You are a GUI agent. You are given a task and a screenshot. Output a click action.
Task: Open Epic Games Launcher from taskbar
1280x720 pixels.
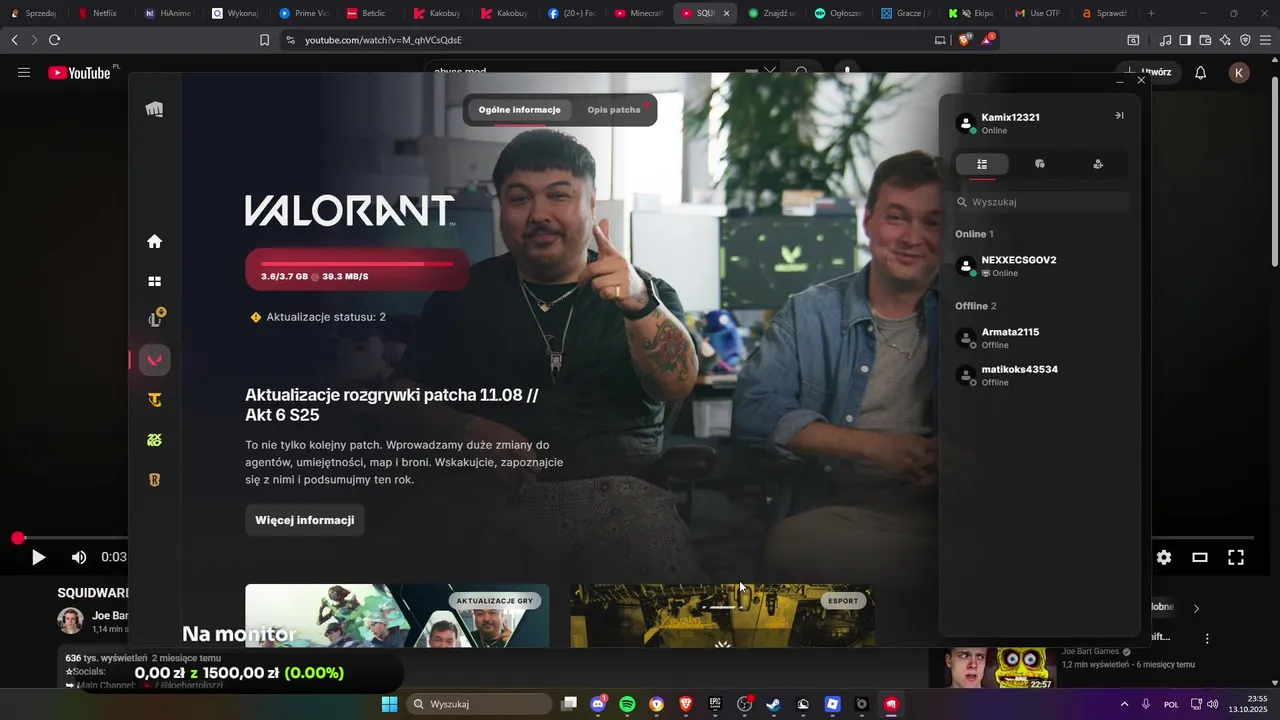(715, 704)
